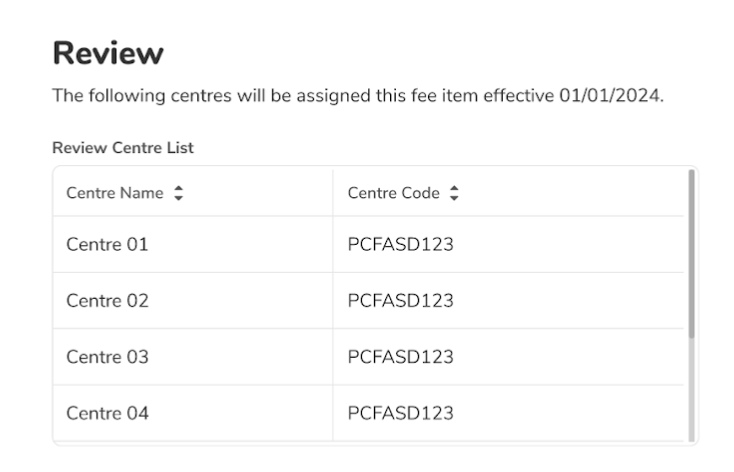Select the Centre 02 name cell
This screenshot has width=734, height=472.
[107, 300]
